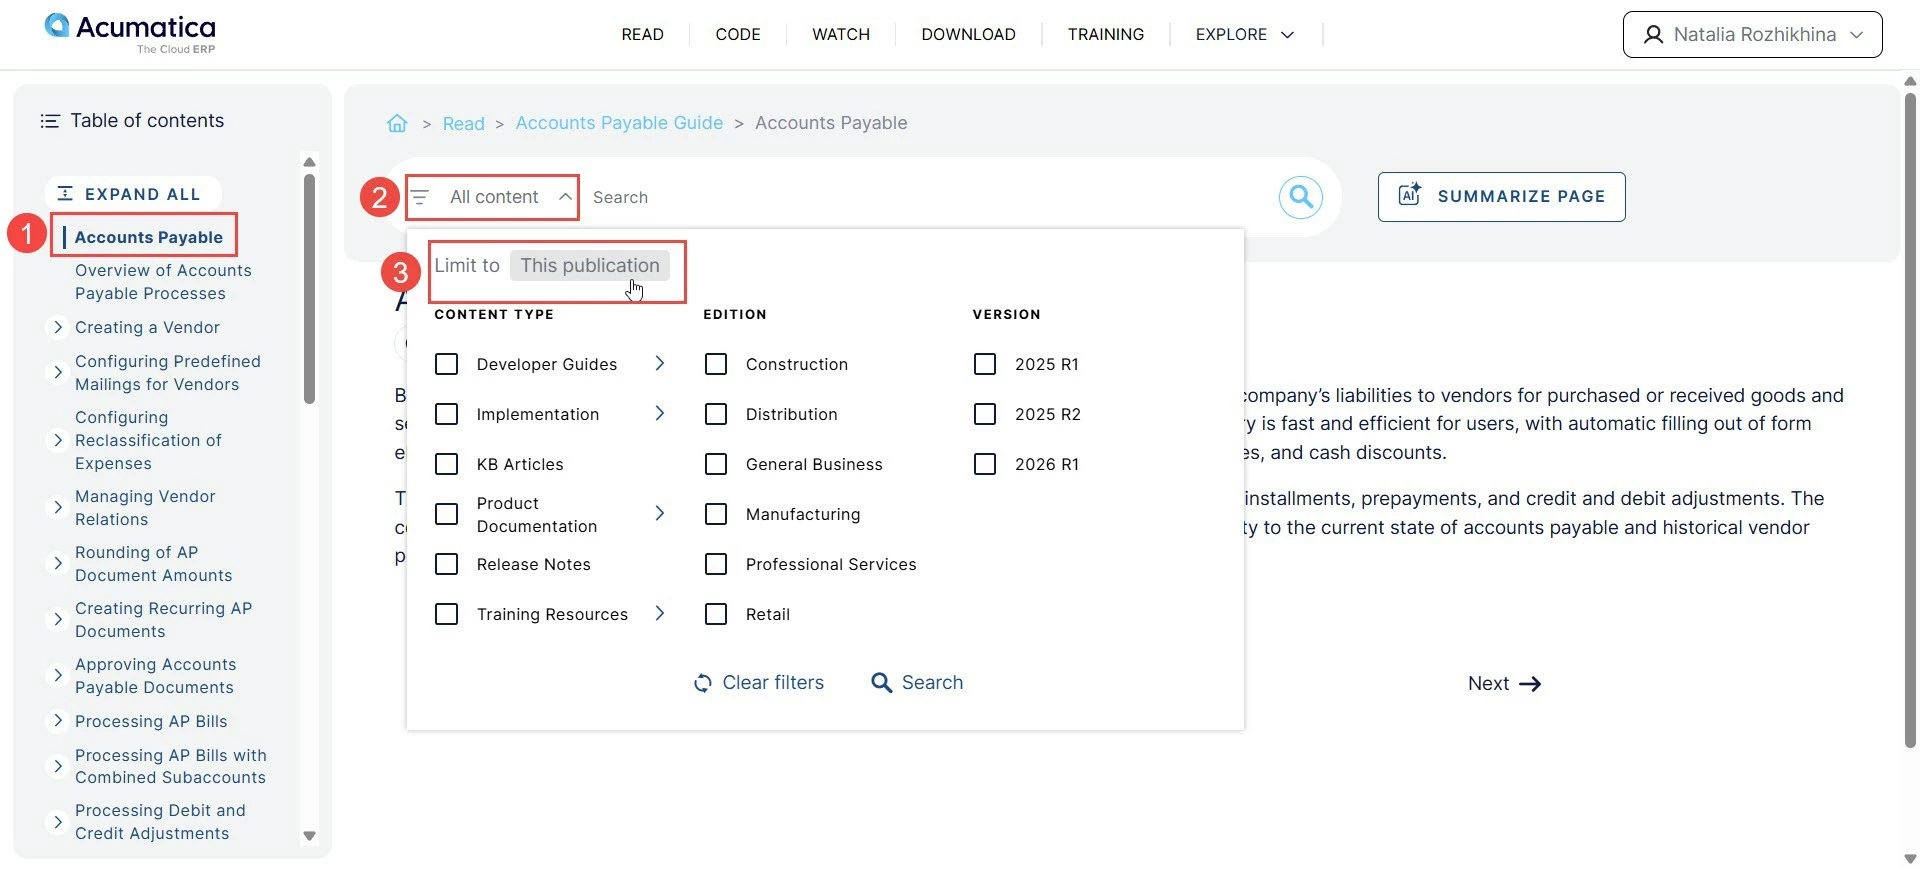The image size is (1920, 869).
Task: Click the Table of contents list icon
Action: [50, 121]
